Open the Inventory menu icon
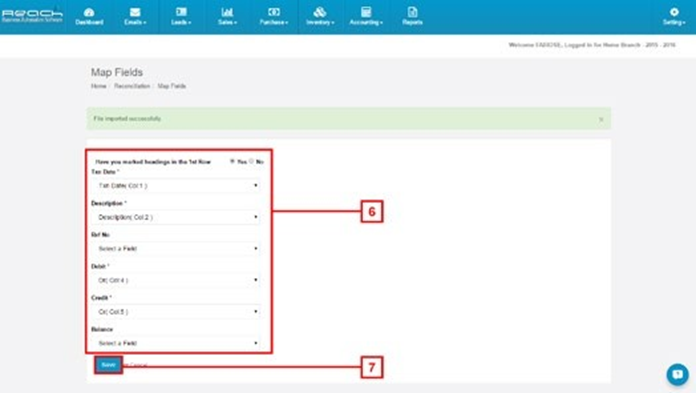Viewport: 696px width, 393px height. pyautogui.click(x=320, y=12)
